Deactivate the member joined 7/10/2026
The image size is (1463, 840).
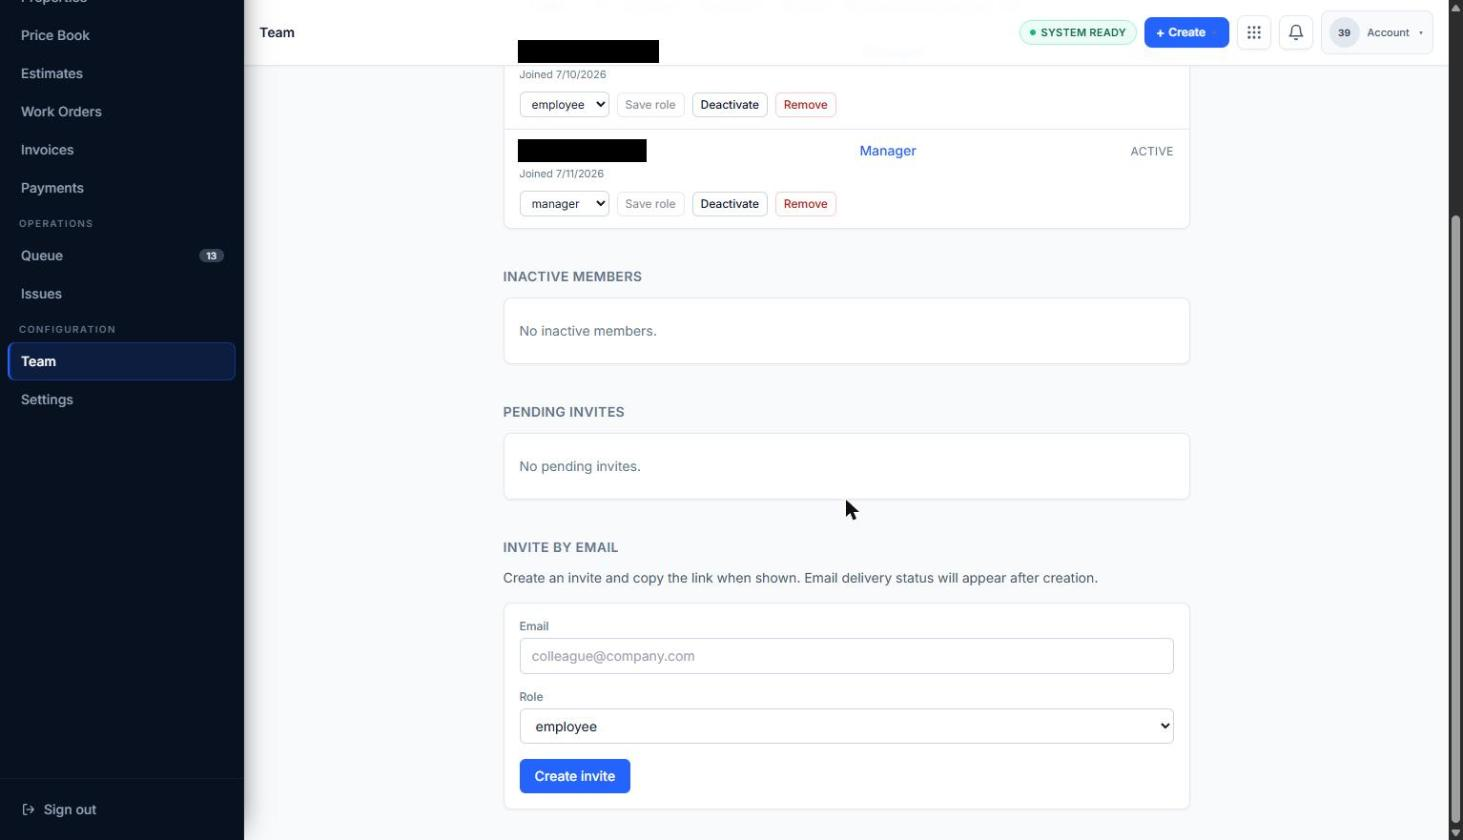(x=729, y=105)
